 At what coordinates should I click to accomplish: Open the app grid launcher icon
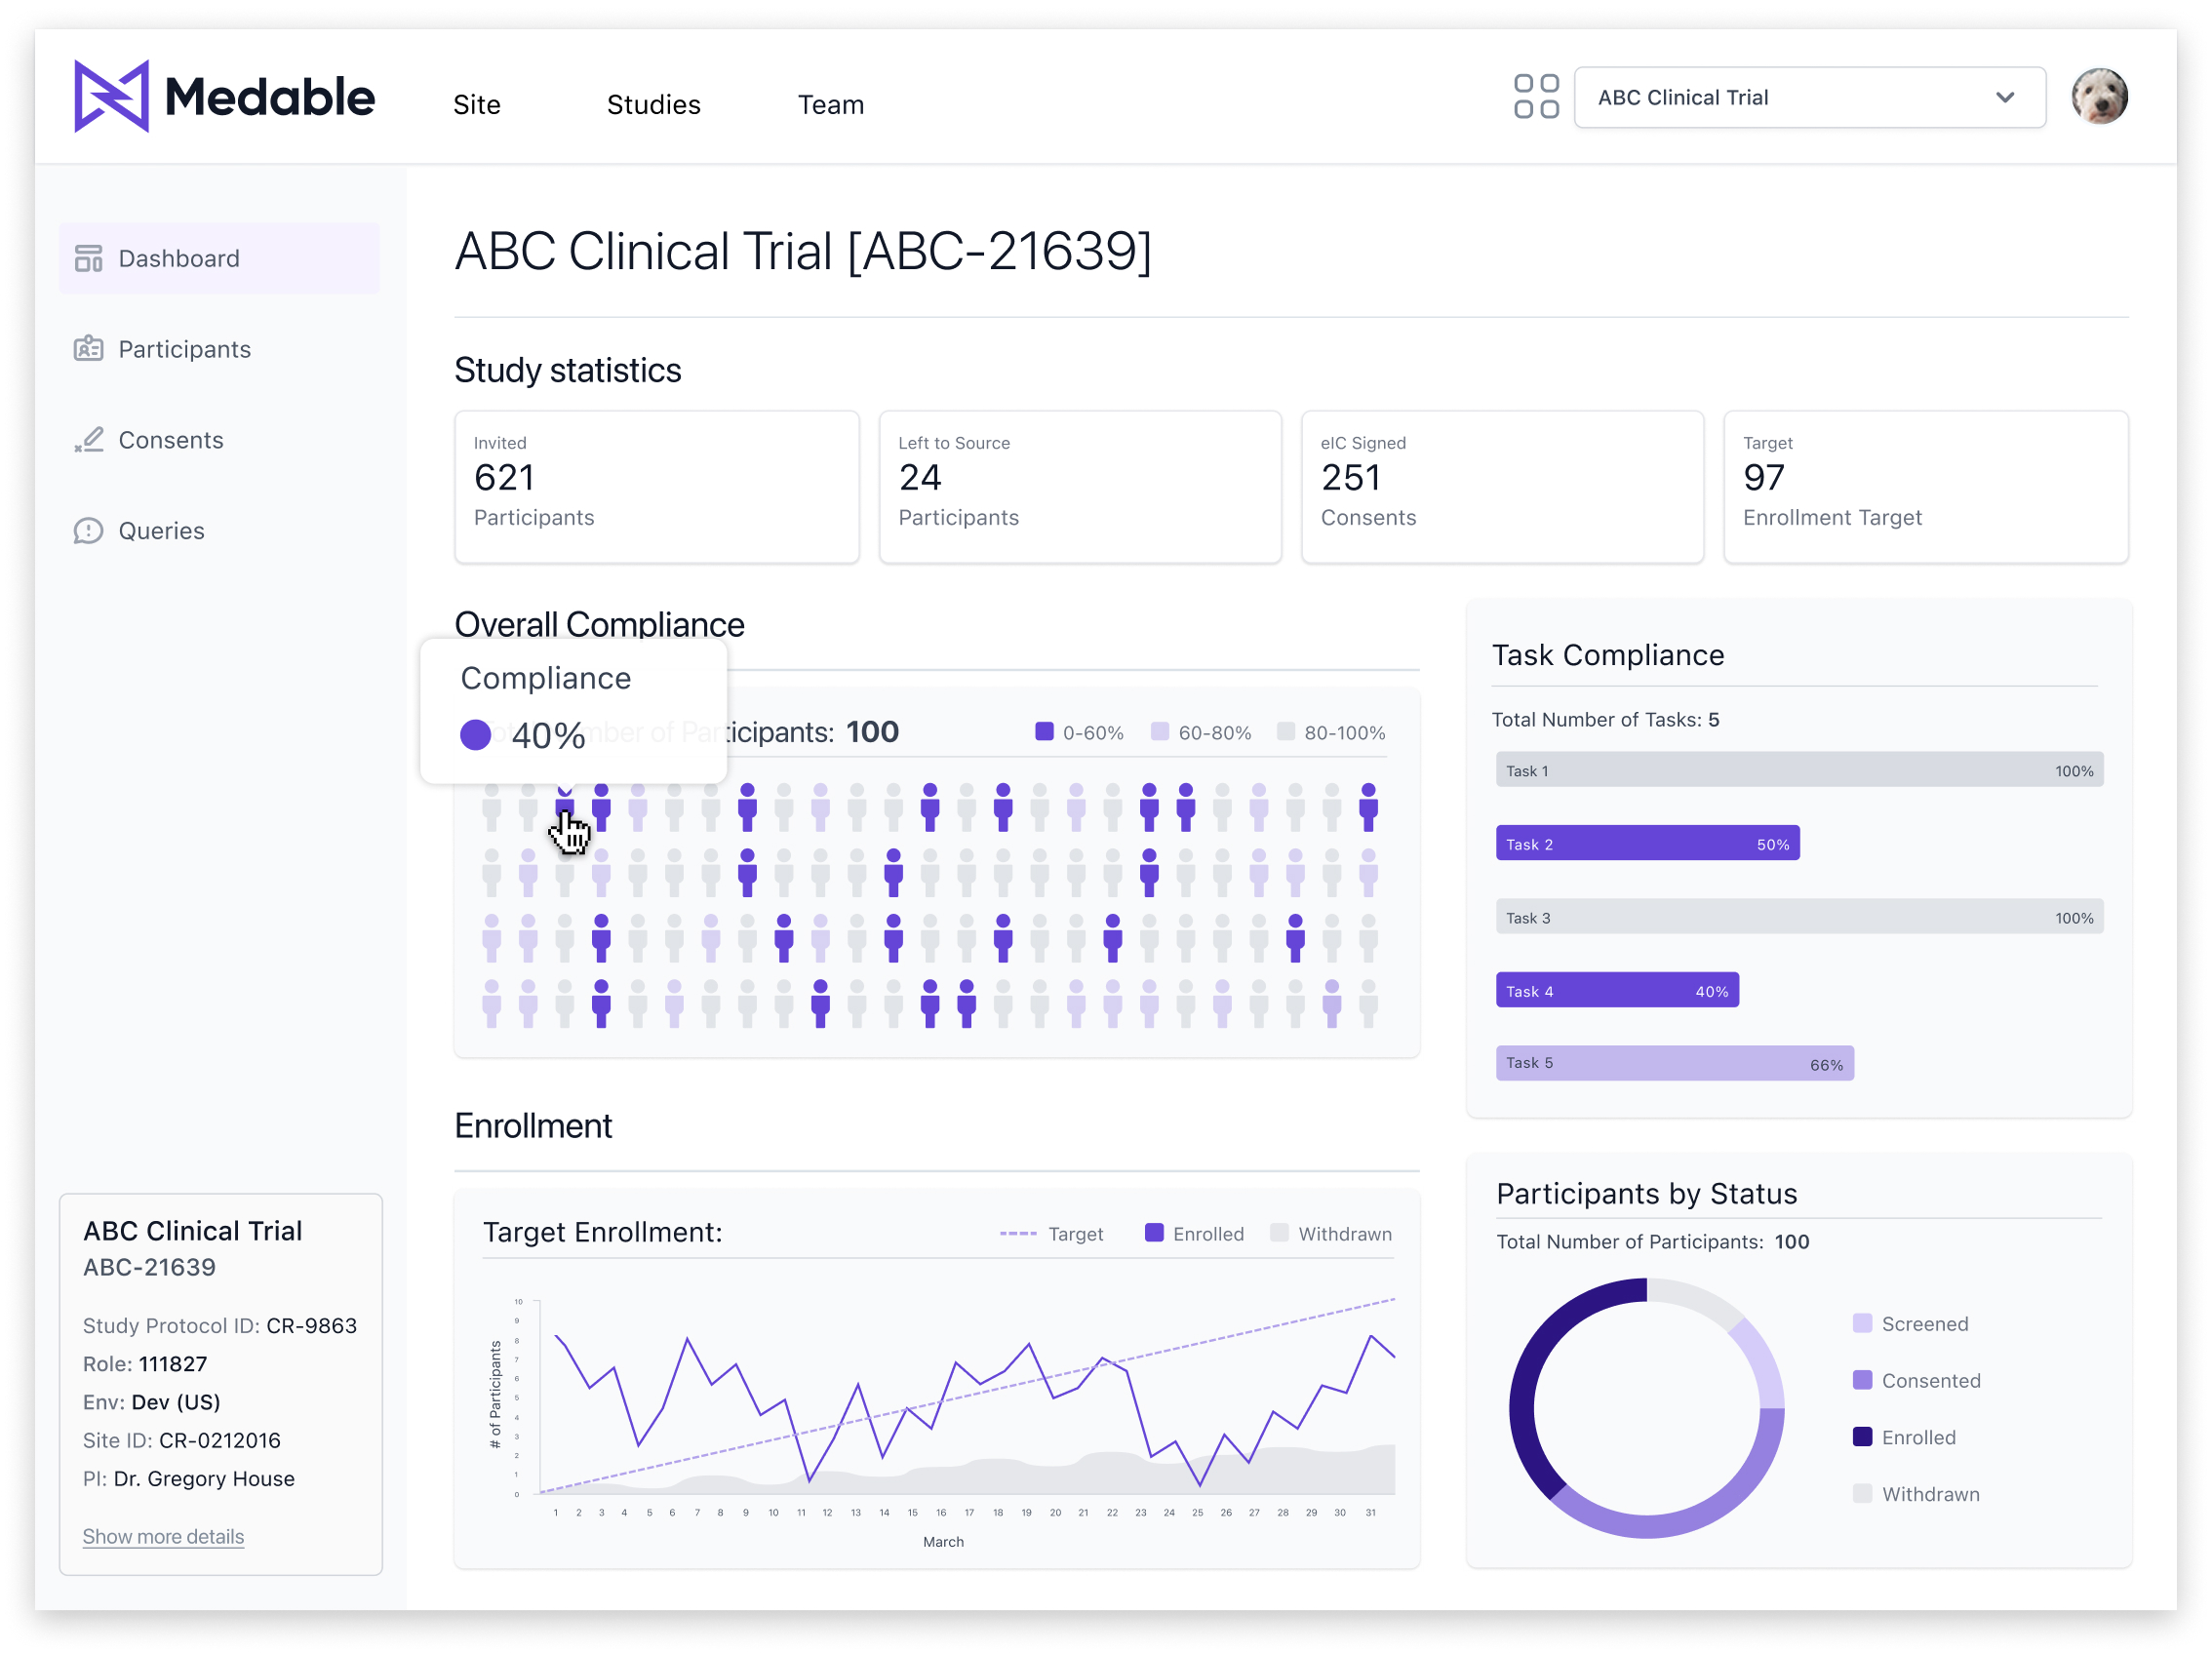[1535, 97]
